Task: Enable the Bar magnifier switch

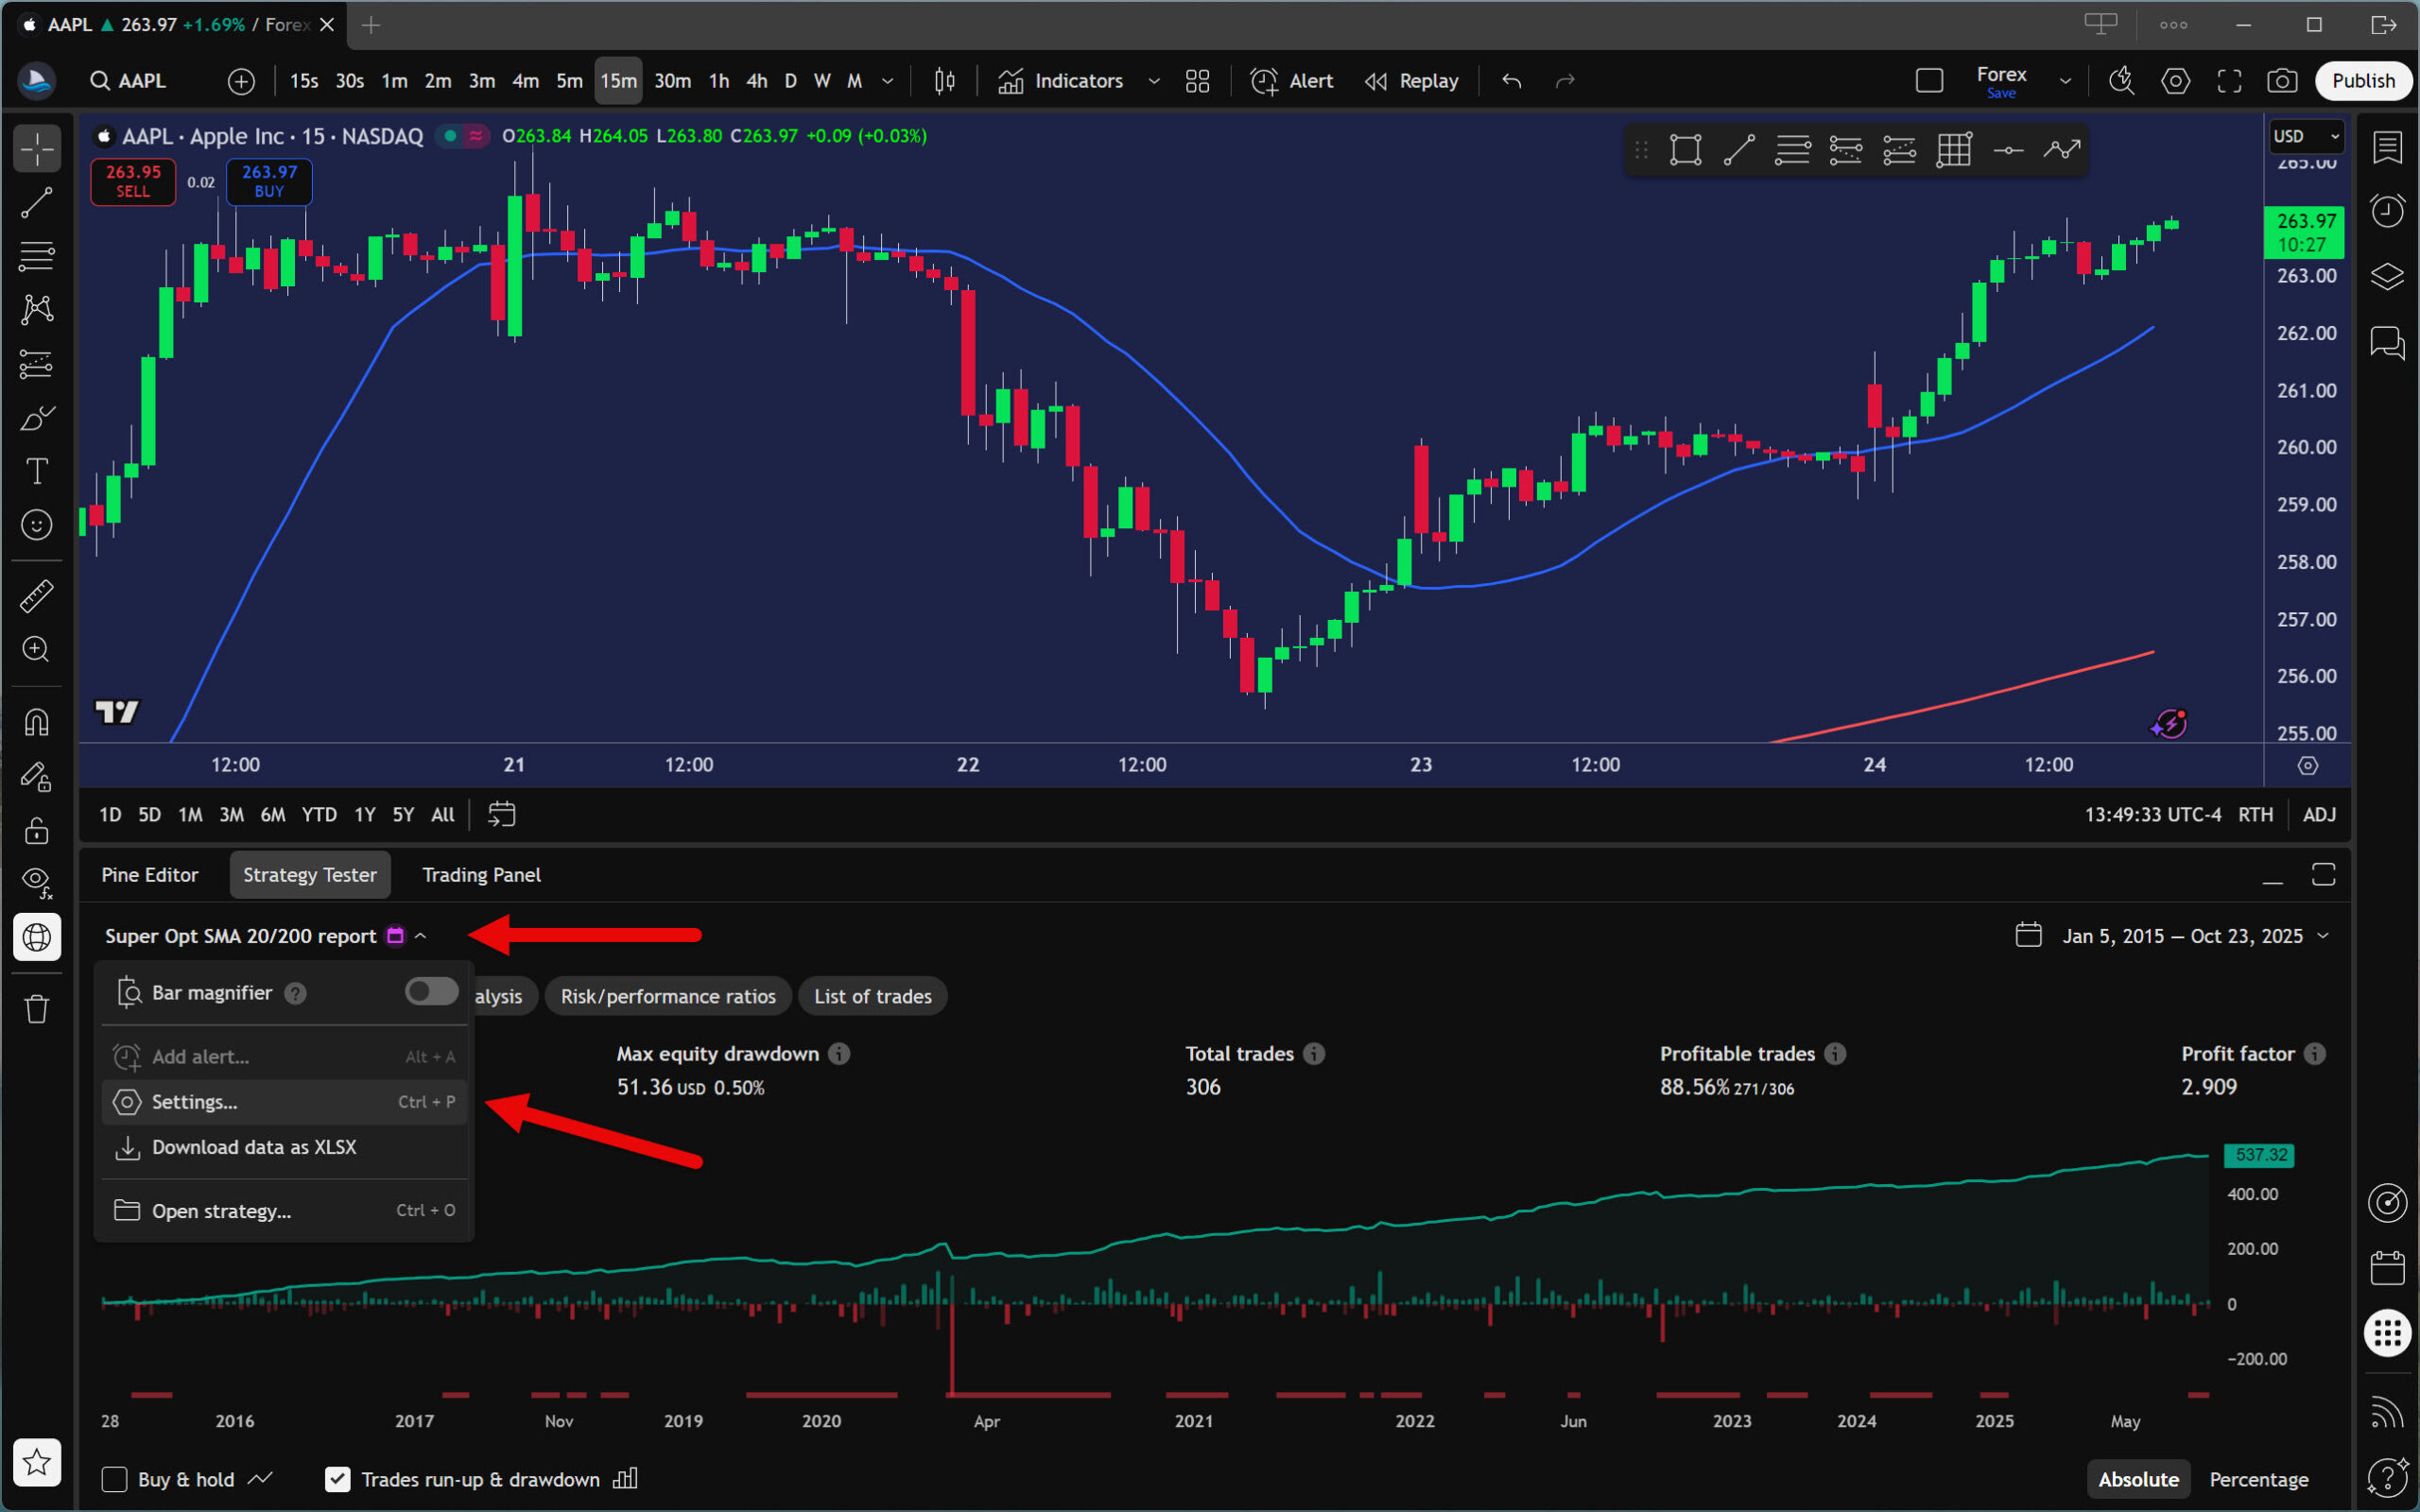Action: (431, 992)
